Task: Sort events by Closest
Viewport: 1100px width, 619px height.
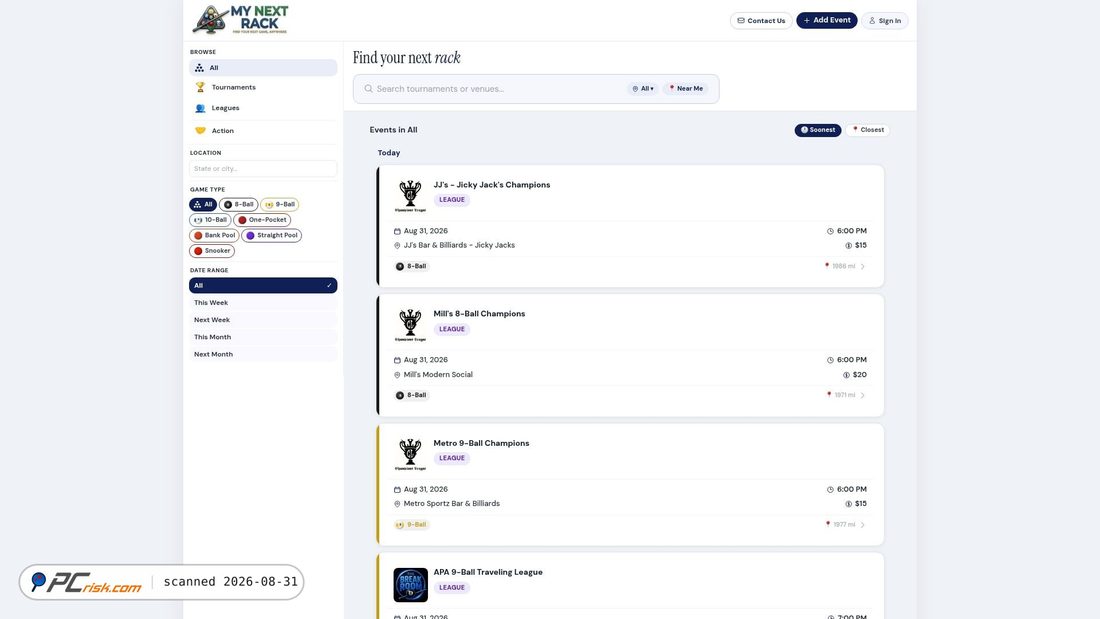Action: [x=868, y=130]
